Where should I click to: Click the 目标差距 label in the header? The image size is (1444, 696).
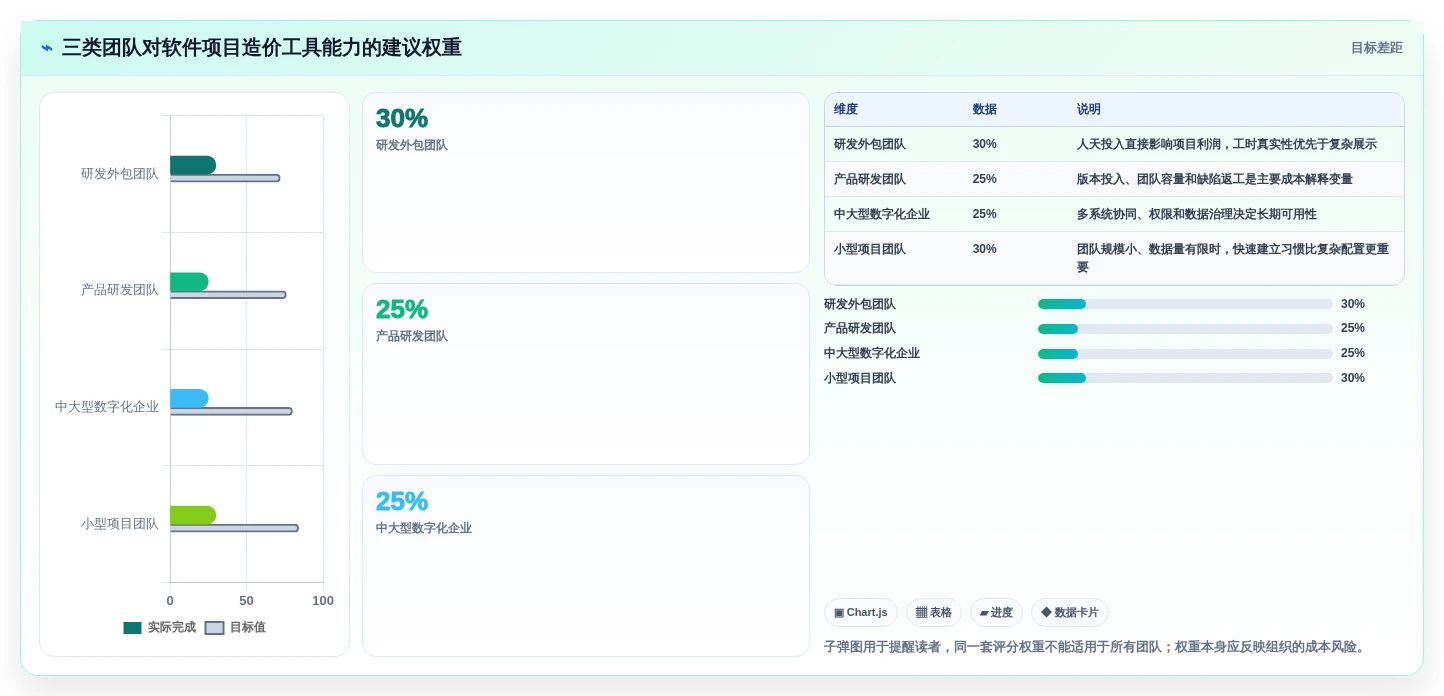pos(1377,48)
